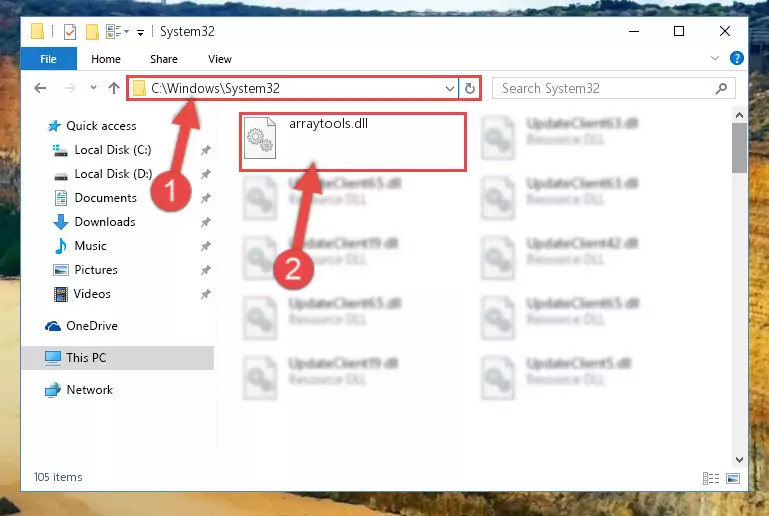
Task: Unpin Videos using its pin icon
Action: point(205,294)
